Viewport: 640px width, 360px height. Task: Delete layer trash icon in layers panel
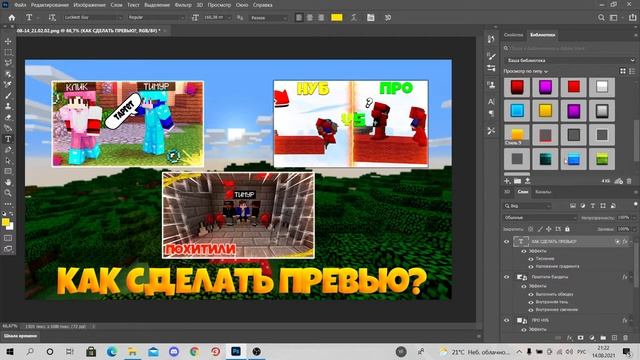(625, 338)
